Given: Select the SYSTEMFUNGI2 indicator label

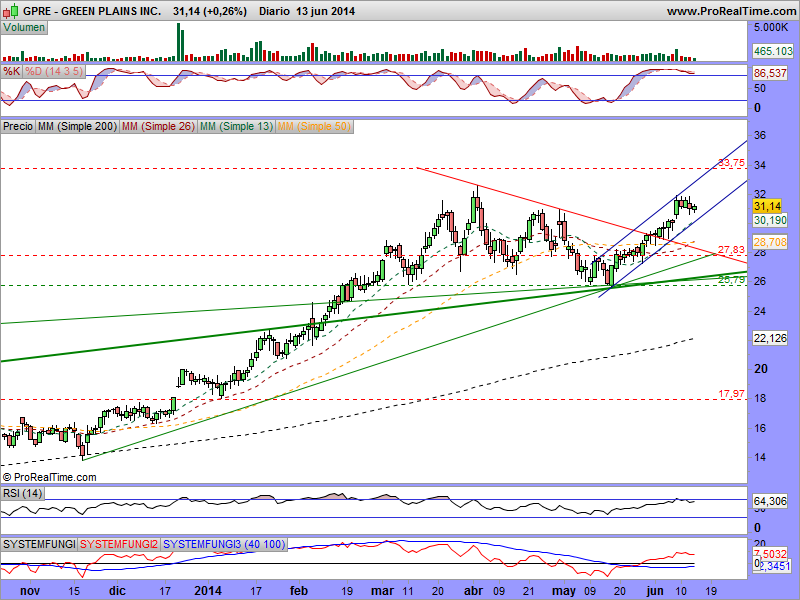Looking at the screenshot, I should click(119, 544).
